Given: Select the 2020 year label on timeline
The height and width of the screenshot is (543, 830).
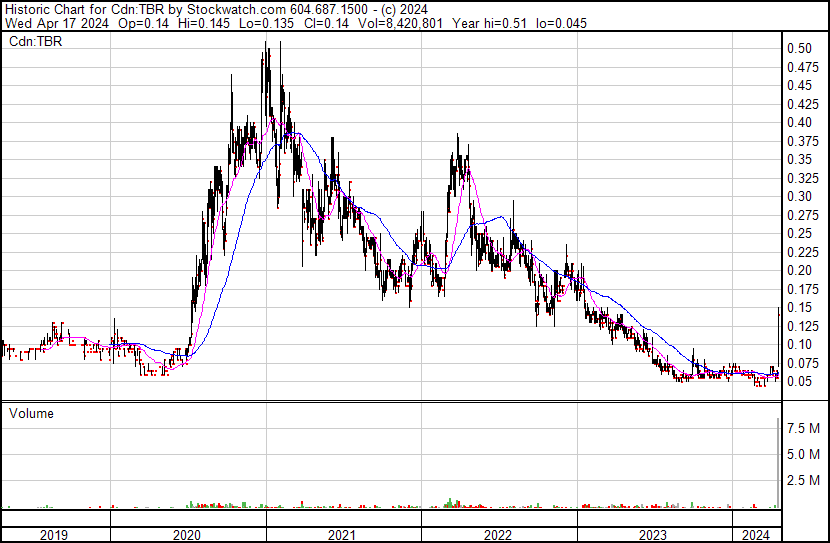Looking at the screenshot, I should tap(187, 535).
